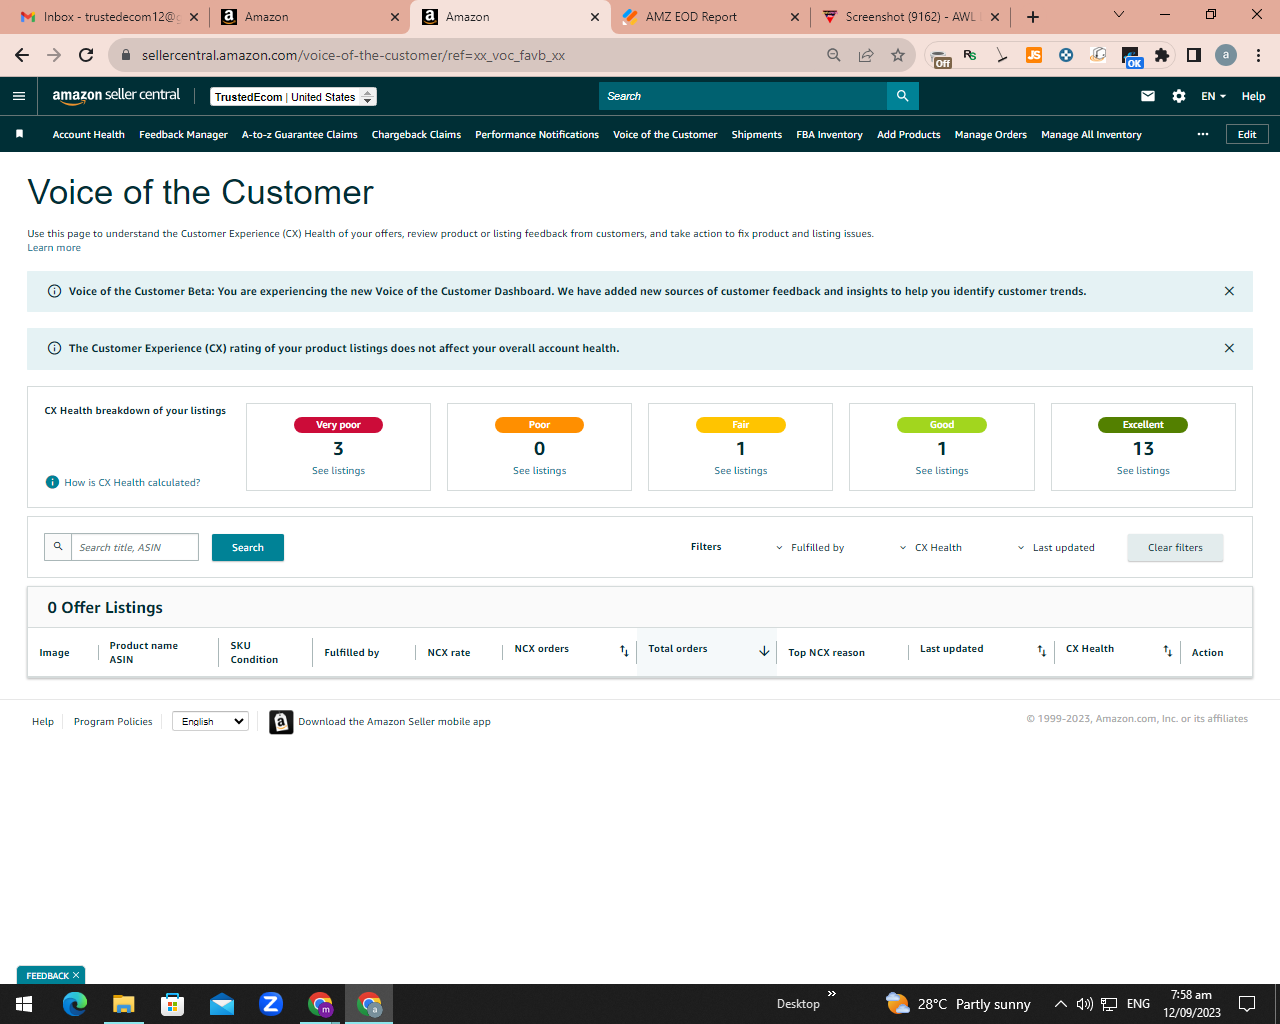Open the TrustedEcom United States account selector
The height and width of the screenshot is (1024, 1280).
(293, 97)
